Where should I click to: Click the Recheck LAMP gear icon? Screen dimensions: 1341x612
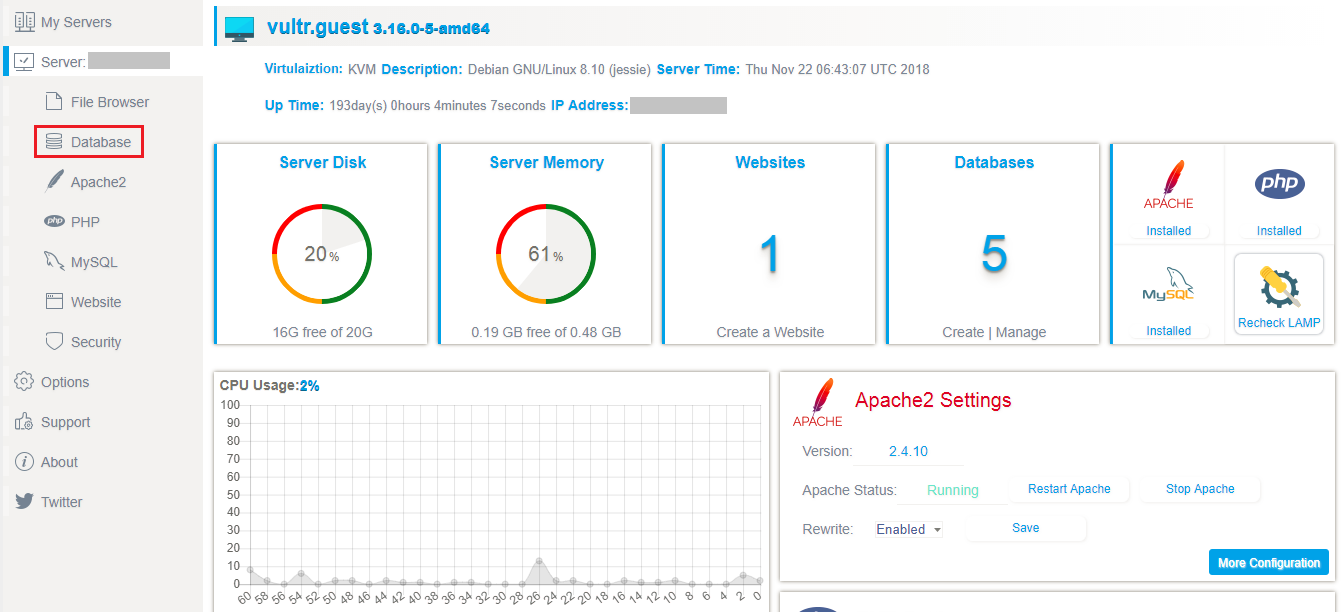pos(1279,286)
